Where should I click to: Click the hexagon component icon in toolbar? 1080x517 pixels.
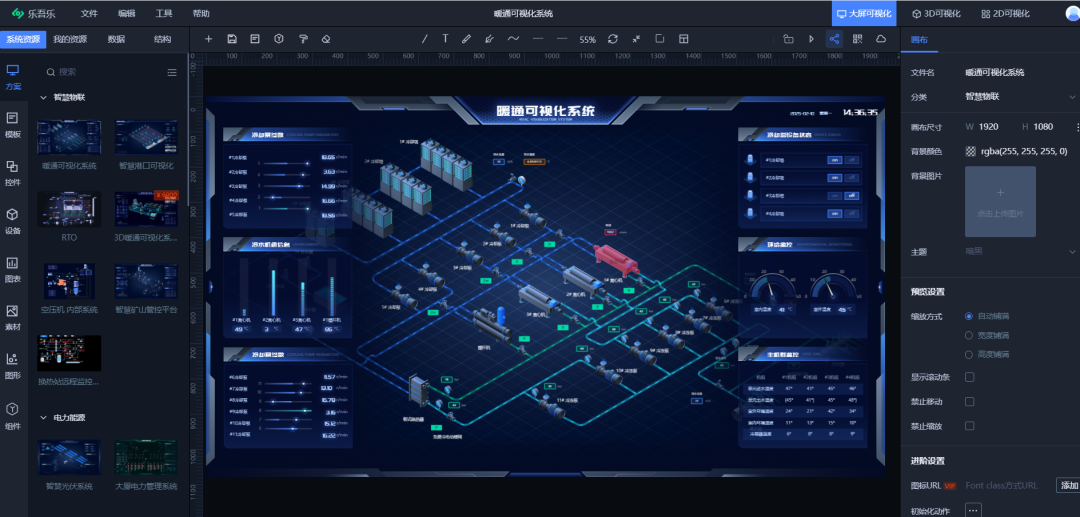pyautogui.click(x=279, y=39)
